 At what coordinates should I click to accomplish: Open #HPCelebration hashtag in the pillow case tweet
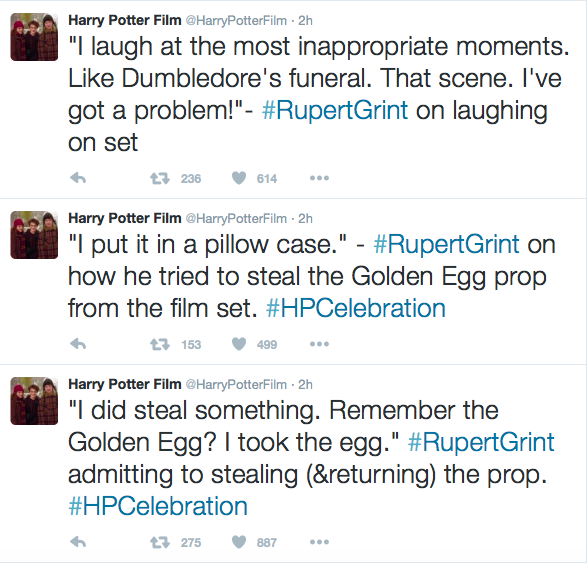(x=356, y=308)
